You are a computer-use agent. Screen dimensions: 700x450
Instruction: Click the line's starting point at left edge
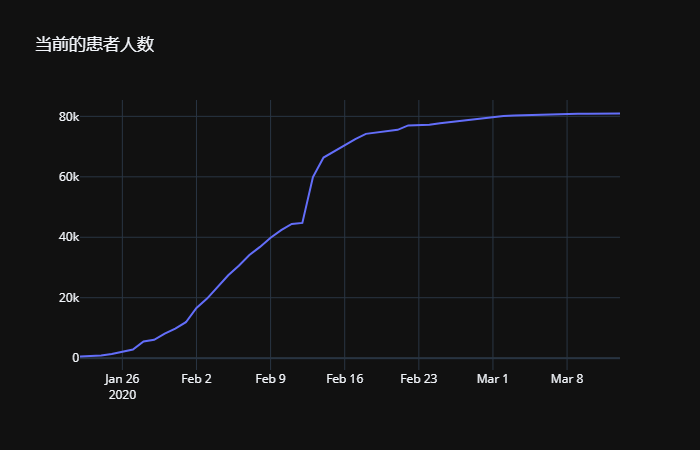click(x=81, y=356)
